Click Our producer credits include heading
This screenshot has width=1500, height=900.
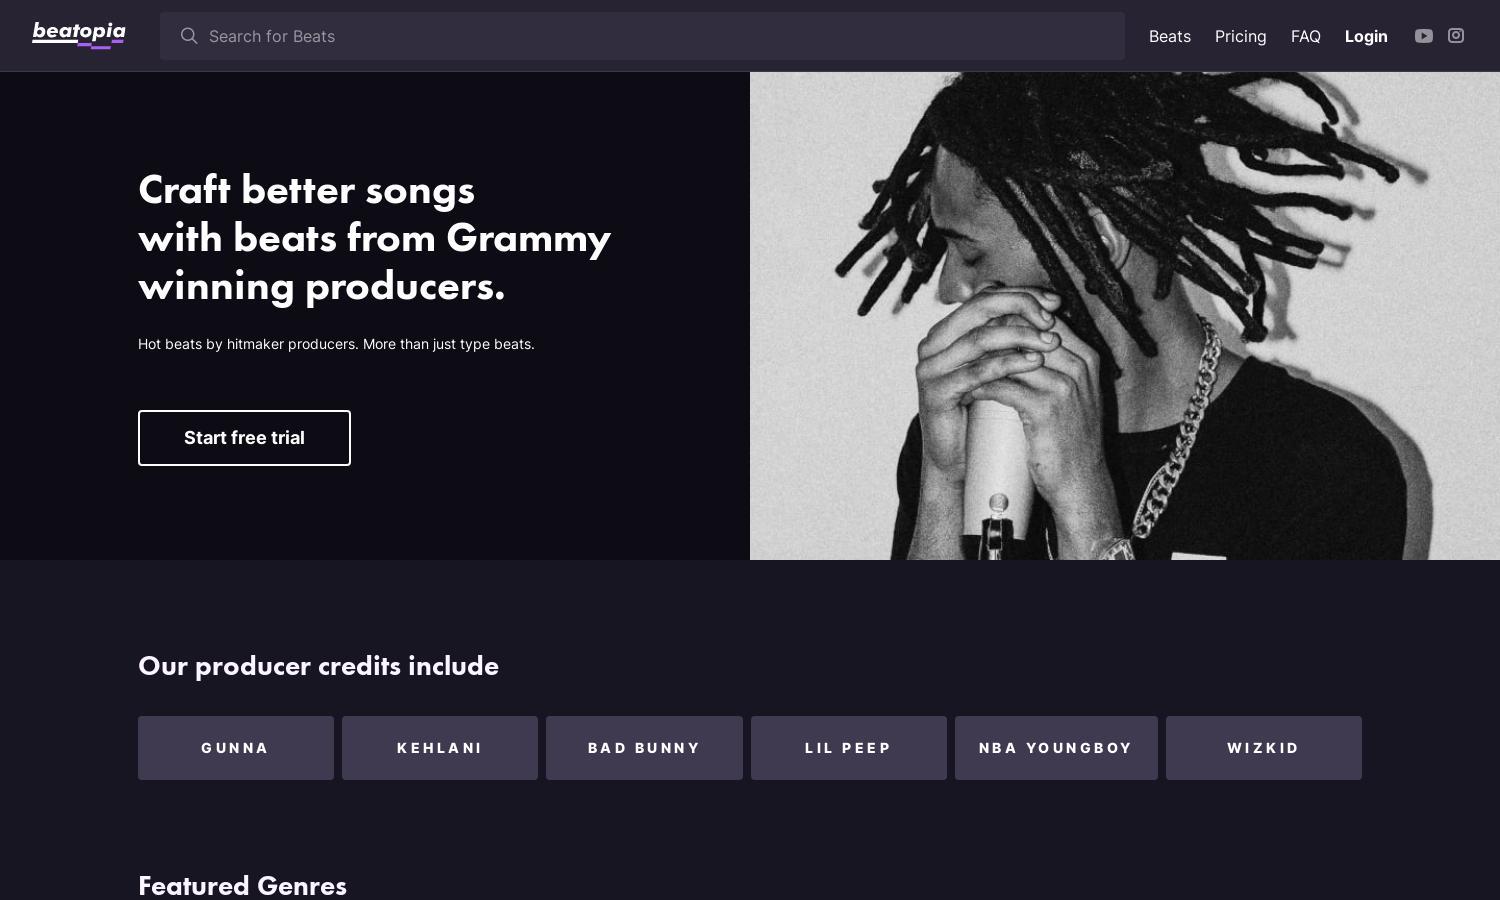click(318, 666)
